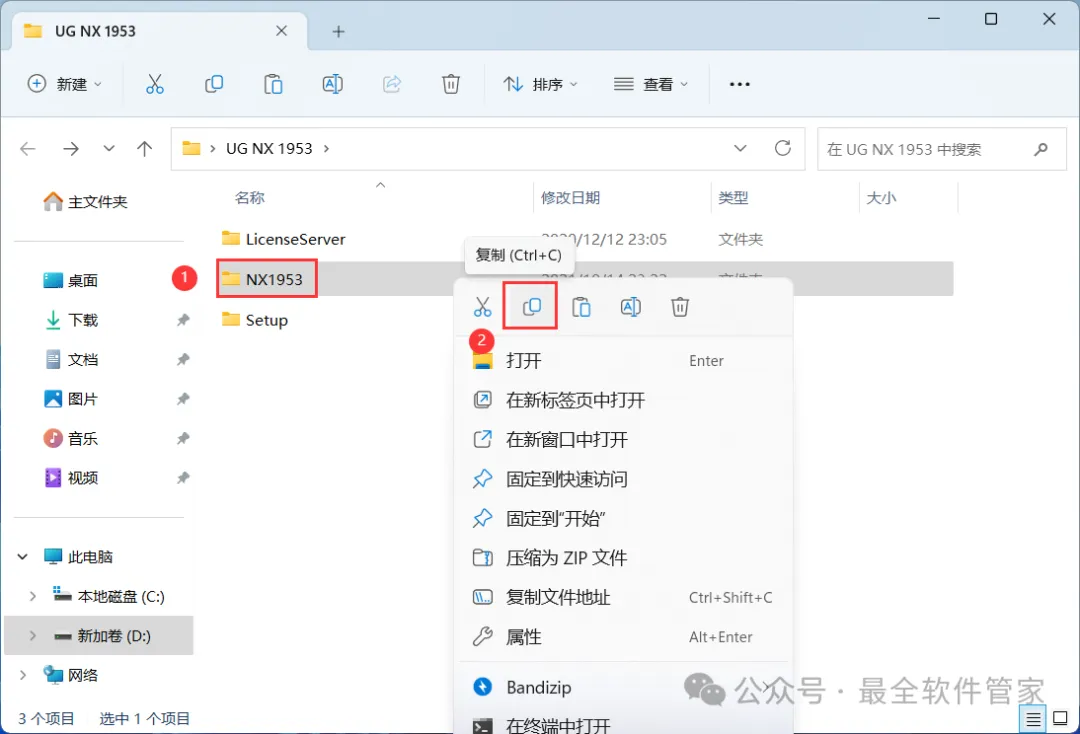The width and height of the screenshot is (1080, 734).
Task: Go back with the left arrow button
Action: [28, 148]
